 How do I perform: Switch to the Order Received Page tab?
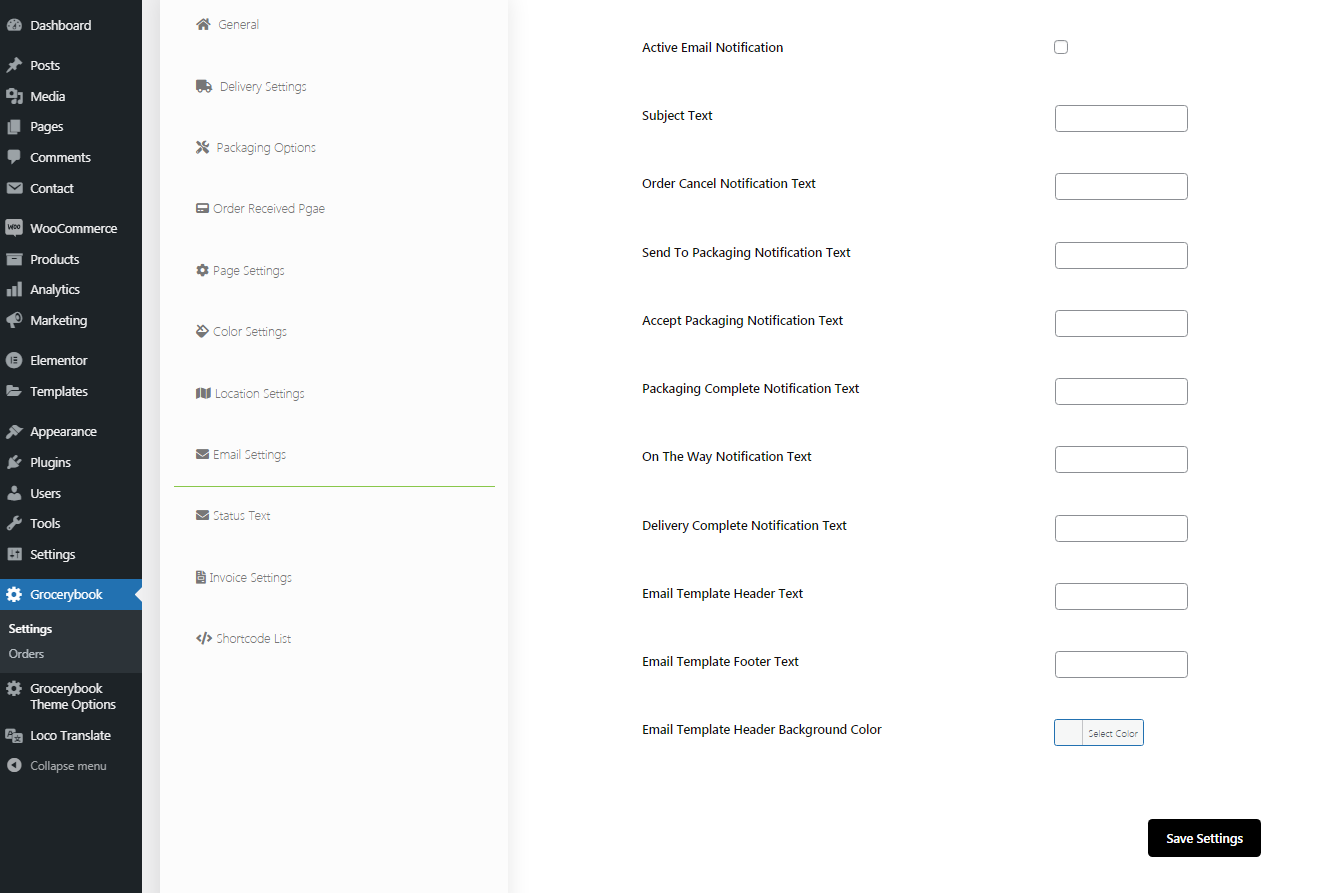click(x=268, y=209)
